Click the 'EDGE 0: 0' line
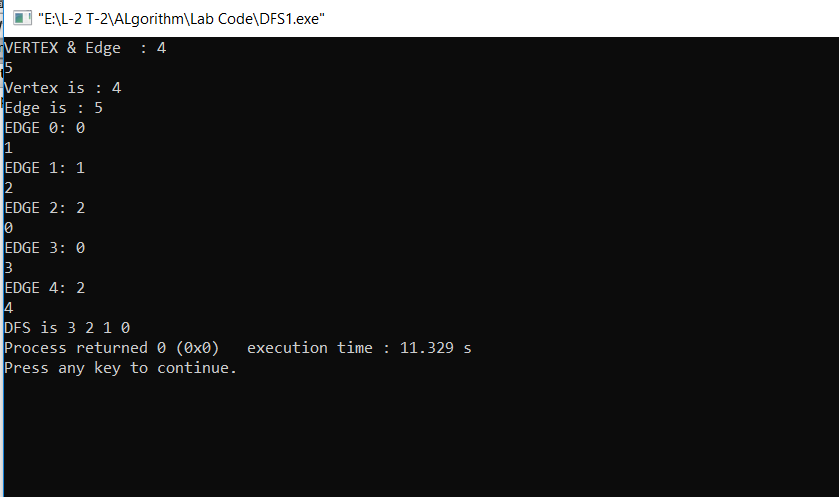Screen dimensions: 839x497 click(44, 128)
